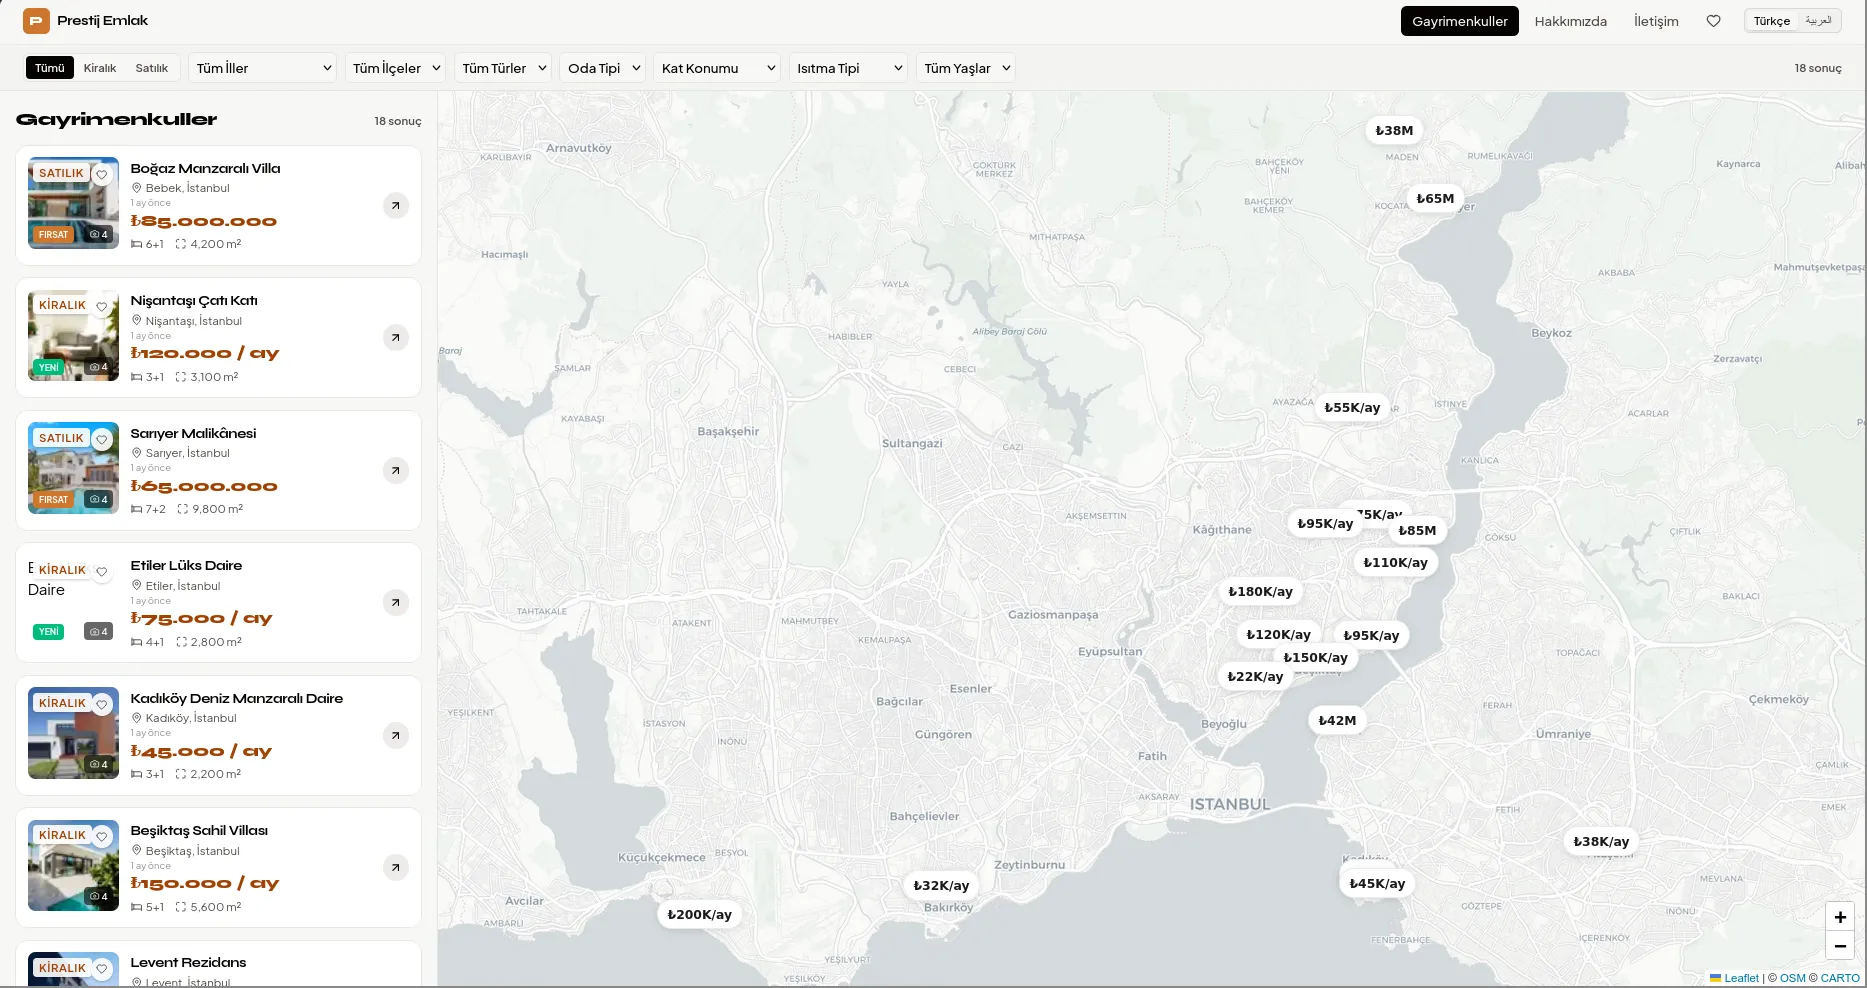The height and width of the screenshot is (988, 1867).
Task: Favorite the Boğaz Manzaralı Villa listing
Action: [x=101, y=174]
